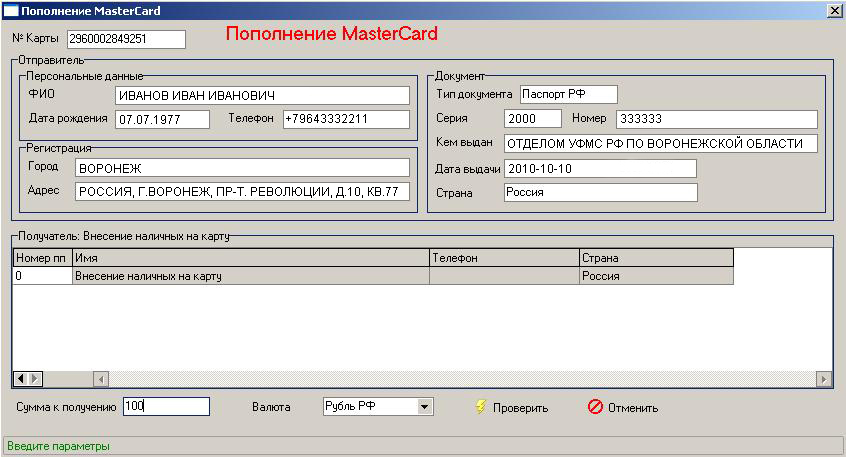Click the Получатель: Внесение наличных на карту label
Screen dimensions: 846x457
pyautogui.click(x=124, y=236)
